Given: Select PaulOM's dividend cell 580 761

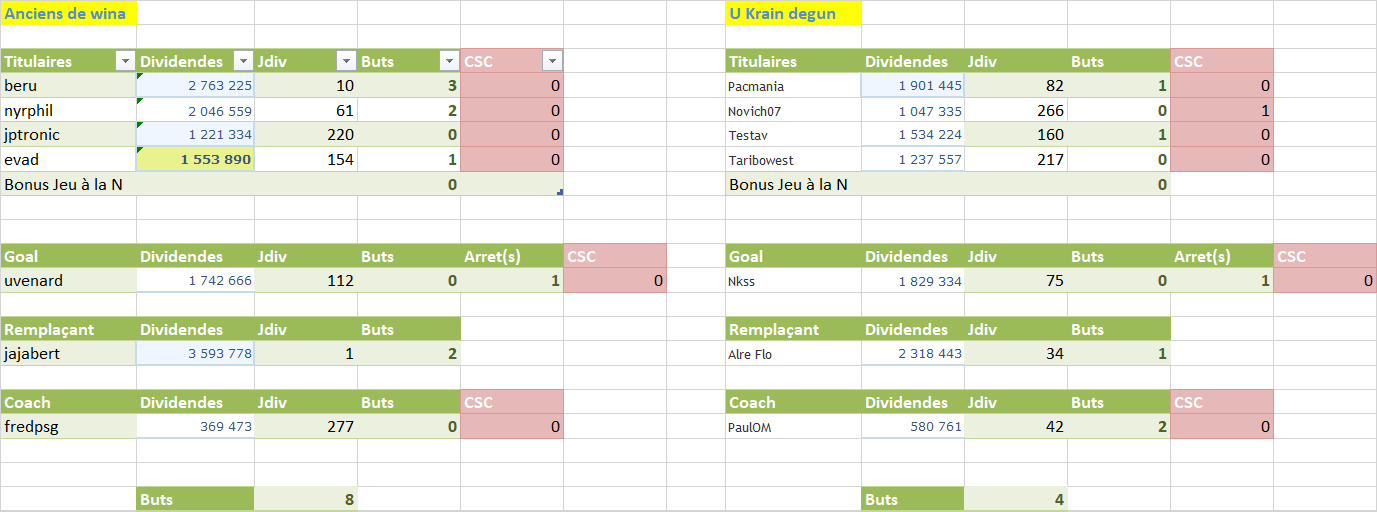Looking at the screenshot, I should 913,427.
